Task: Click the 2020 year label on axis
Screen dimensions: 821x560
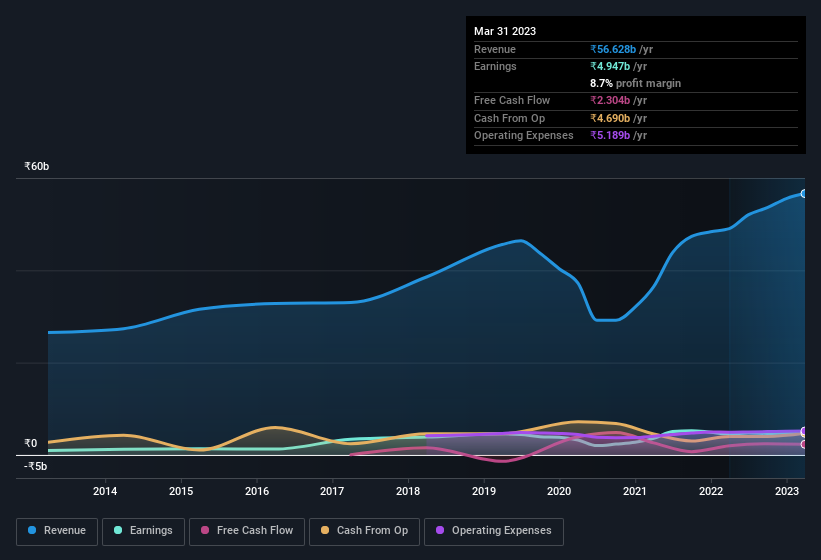Action: pos(559,491)
